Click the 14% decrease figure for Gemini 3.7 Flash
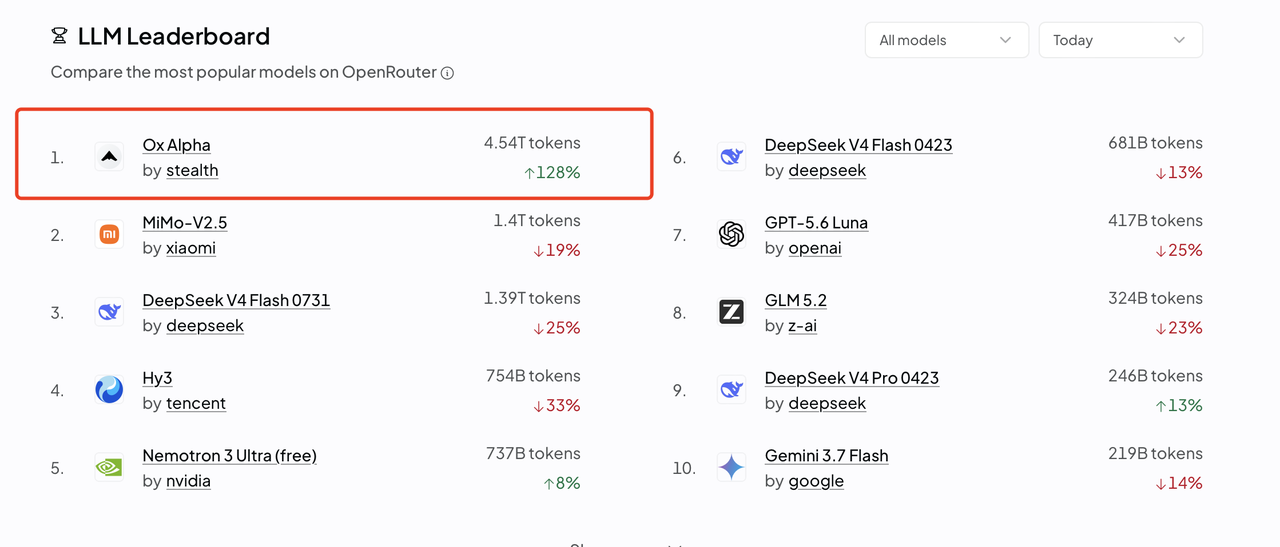The image size is (1280, 547). [1178, 483]
